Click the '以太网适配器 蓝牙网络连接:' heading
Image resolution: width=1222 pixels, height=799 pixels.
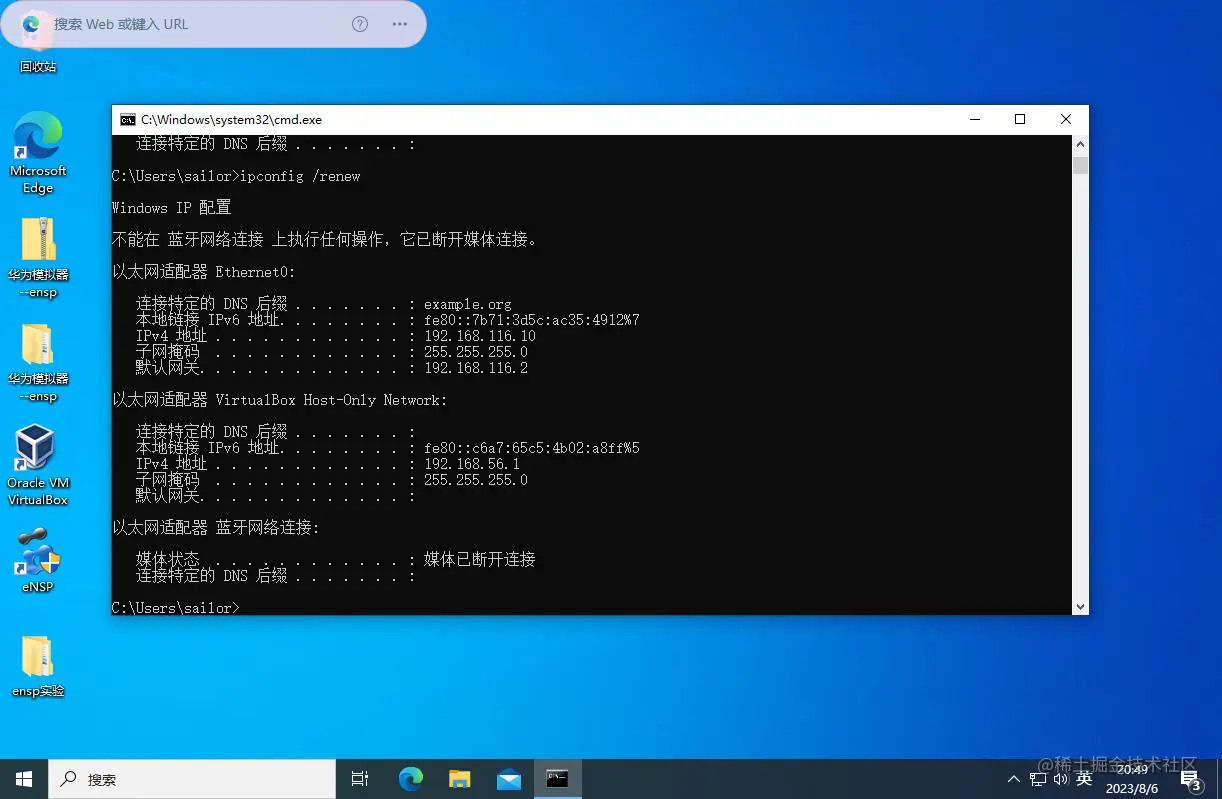(216, 528)
